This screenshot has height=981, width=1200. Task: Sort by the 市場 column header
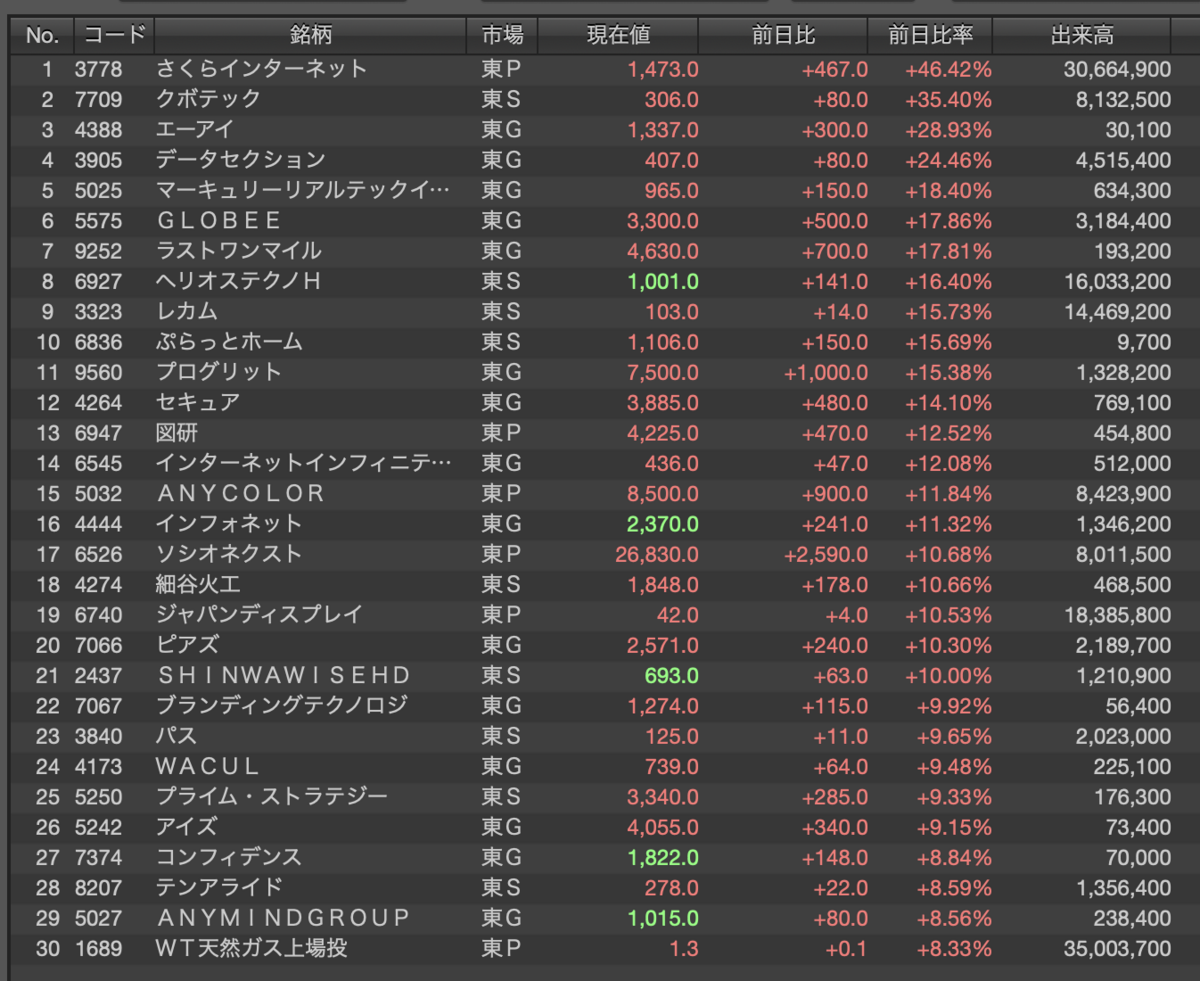[502, 36]
